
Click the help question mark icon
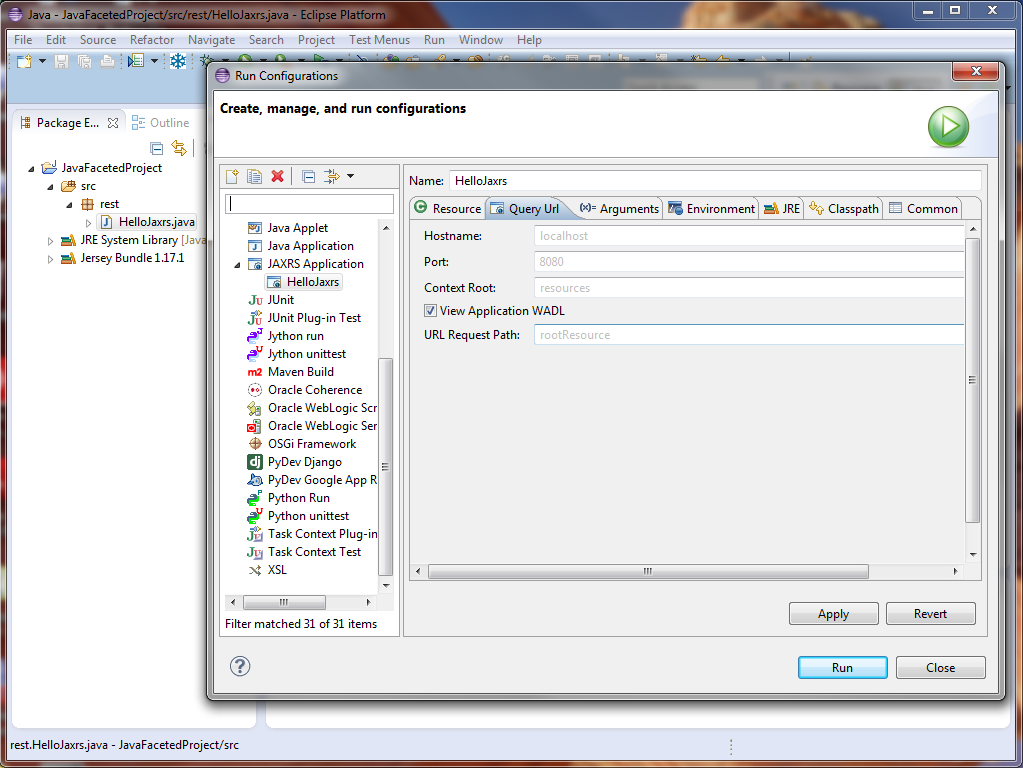coord(240,666)
